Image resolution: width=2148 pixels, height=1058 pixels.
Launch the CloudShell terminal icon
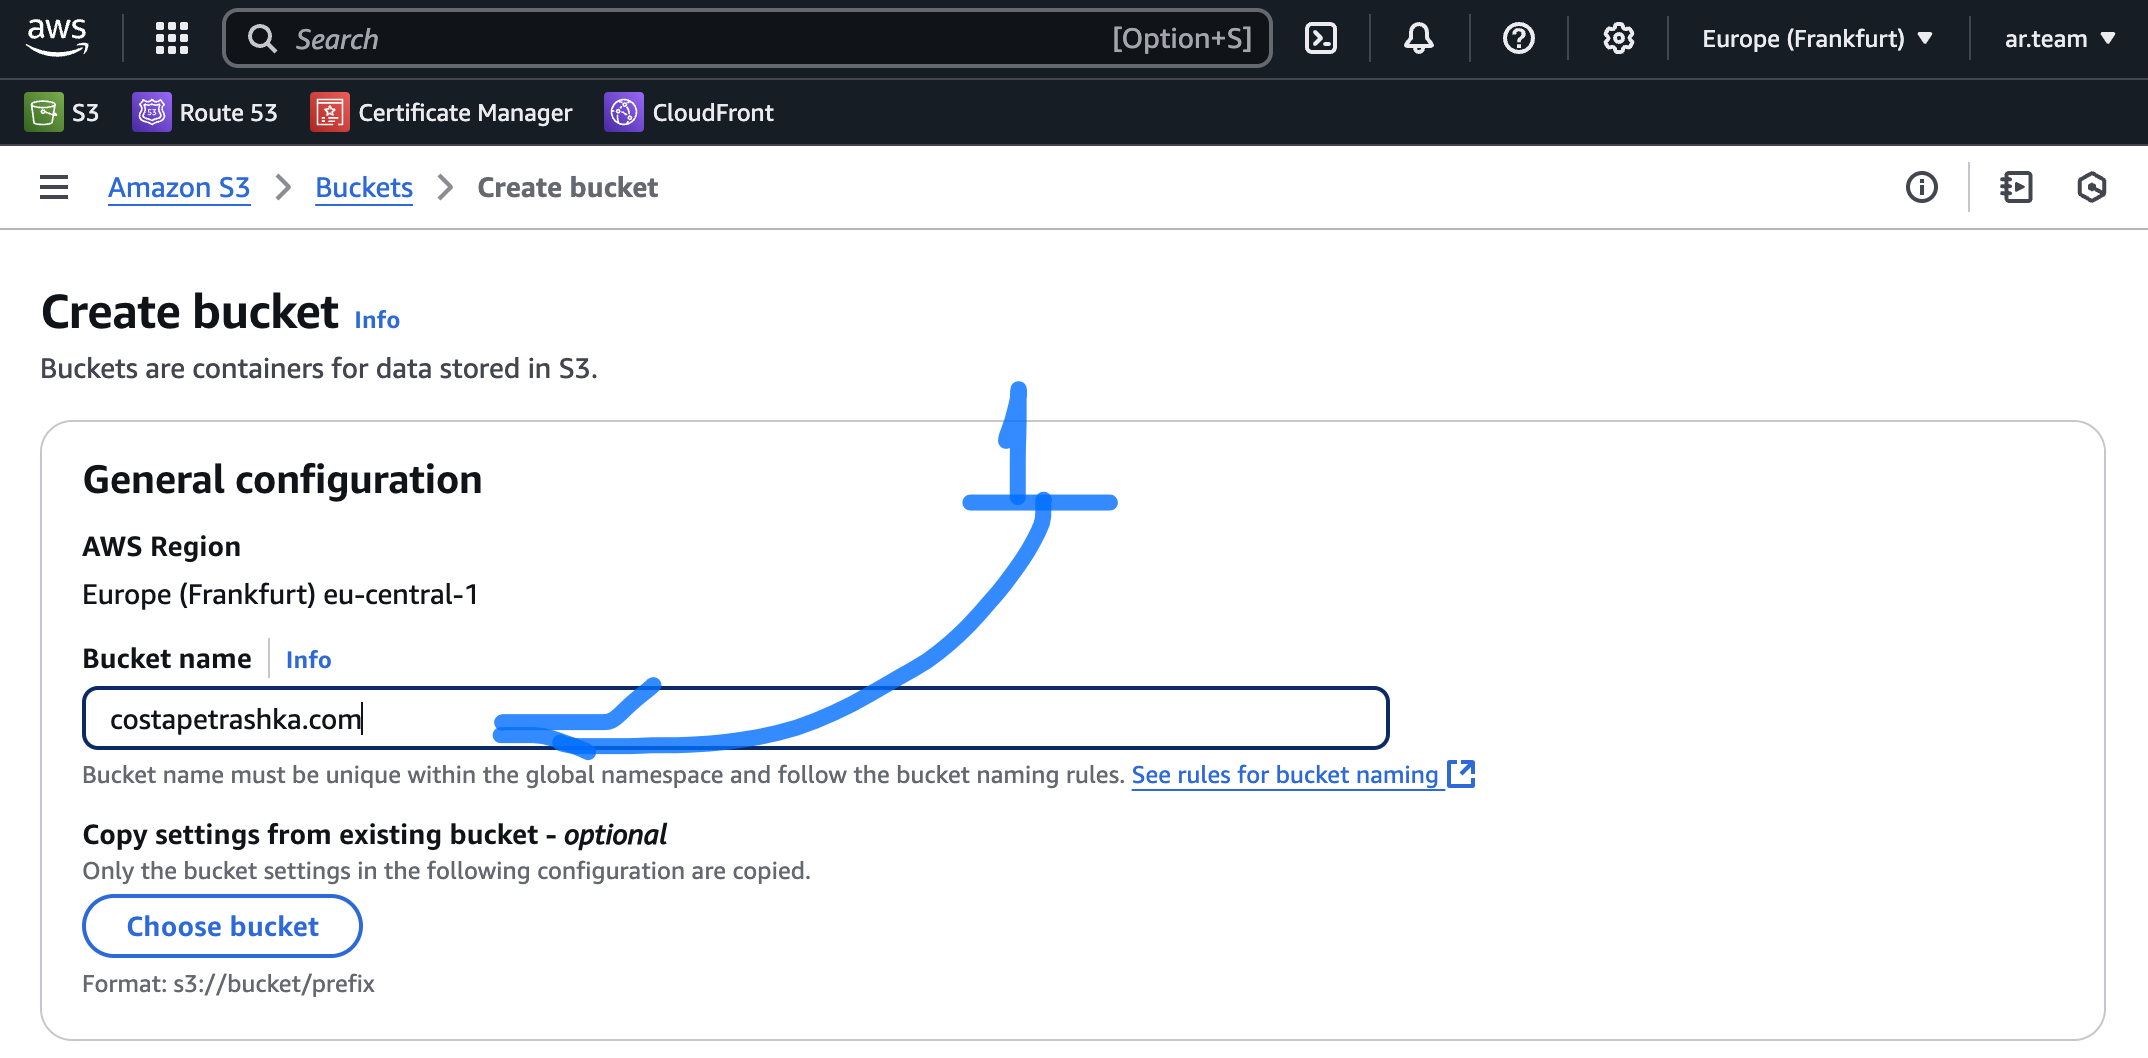(x=1320, y=38)
